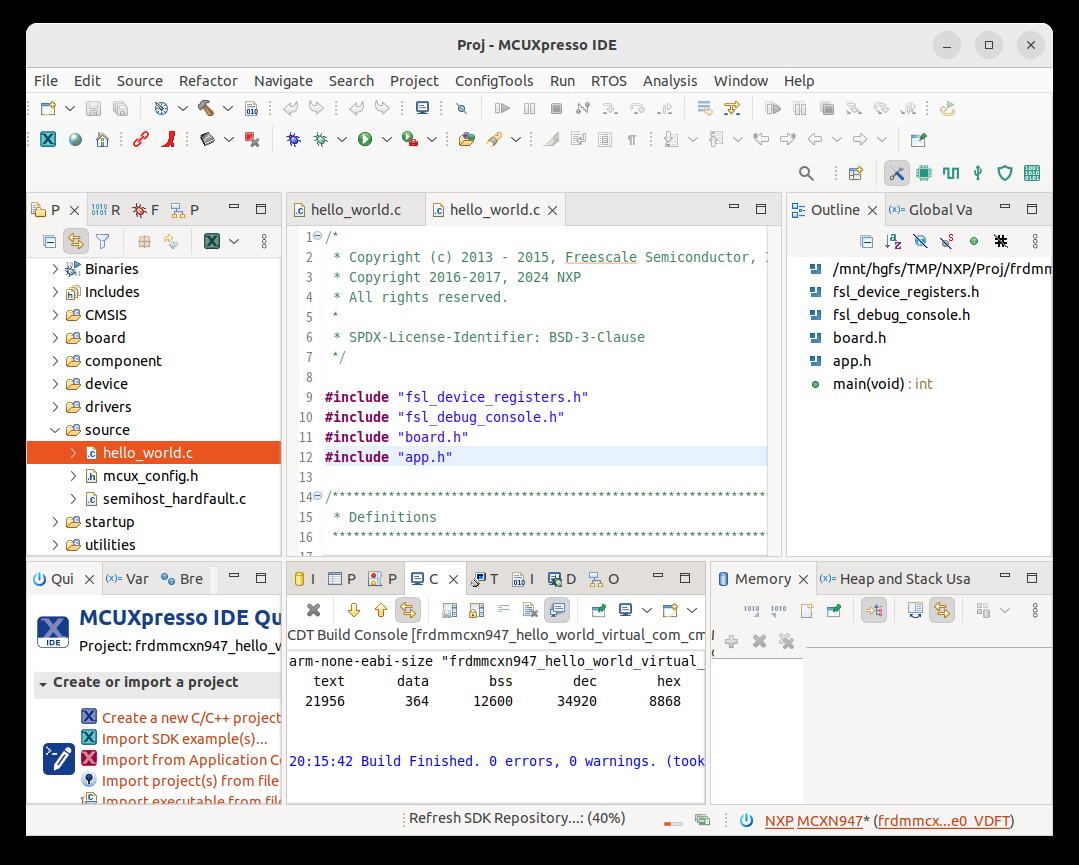The image size is (1079, 865).
Task: Click the hammer Build icon in toolbar
Action: click(206, 108)
